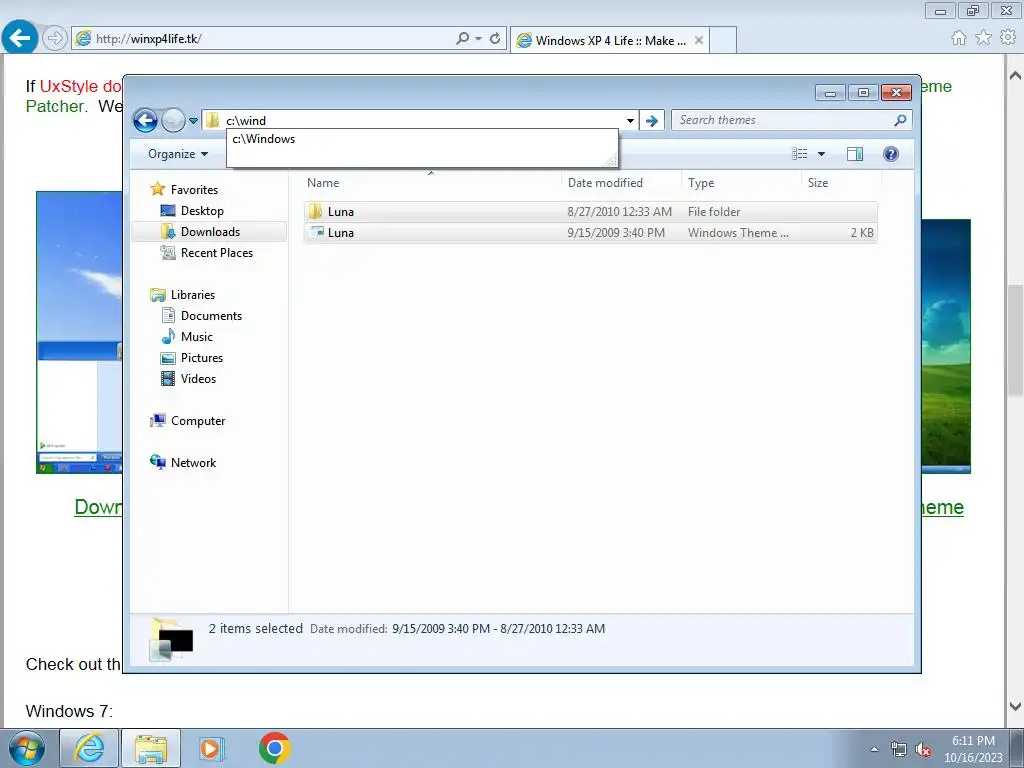Image resolution: width=1024 pixels, height=768 pixels.
Task: Close the Windows XP 4 Life browser tab
Action: click(699, 40)
